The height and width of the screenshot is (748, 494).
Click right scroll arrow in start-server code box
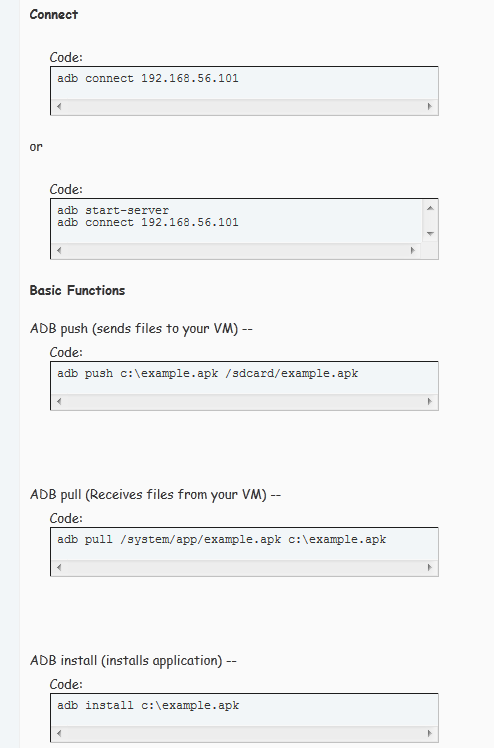pyautogui.click(x=413, y=250)
